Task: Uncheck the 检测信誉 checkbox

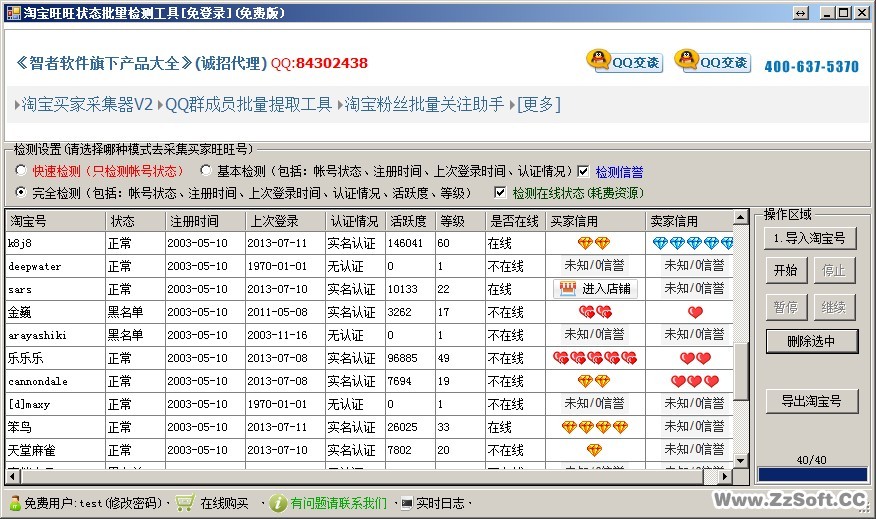Action: tap(583, 171)
